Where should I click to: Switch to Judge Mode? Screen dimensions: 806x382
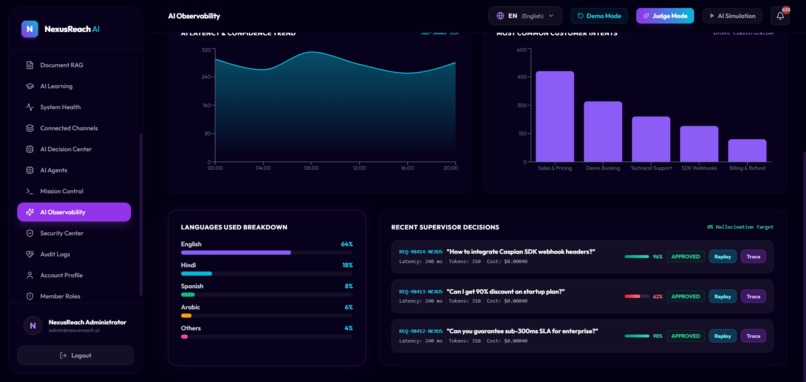pos(665,16)
